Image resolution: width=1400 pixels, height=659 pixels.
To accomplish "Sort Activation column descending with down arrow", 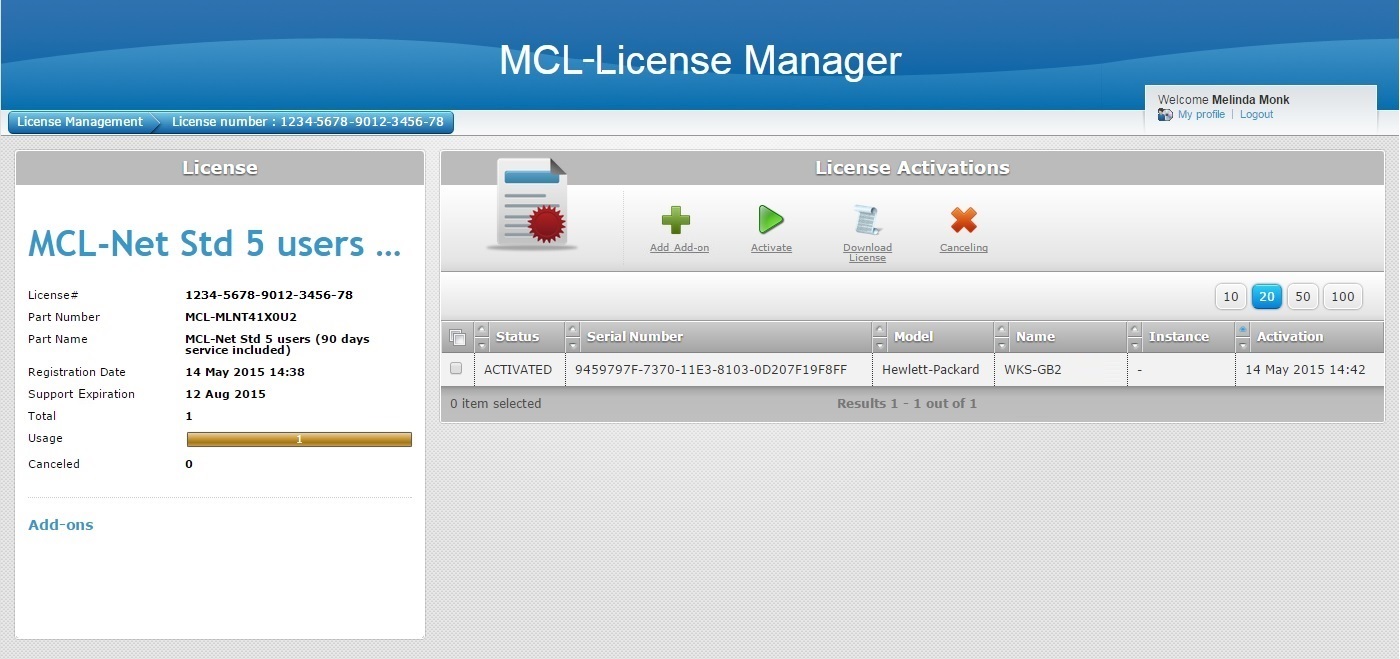I will tap(1243, 345).
